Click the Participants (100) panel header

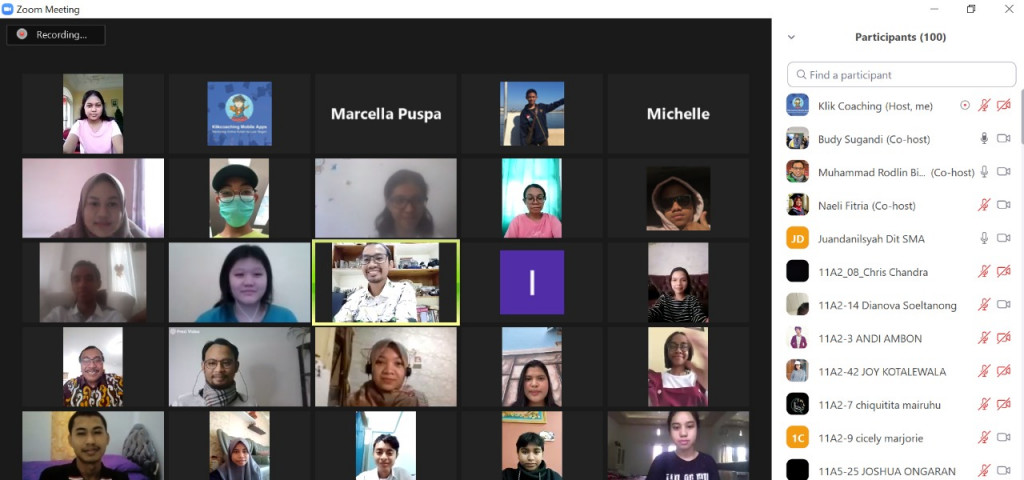pos(900,37)
